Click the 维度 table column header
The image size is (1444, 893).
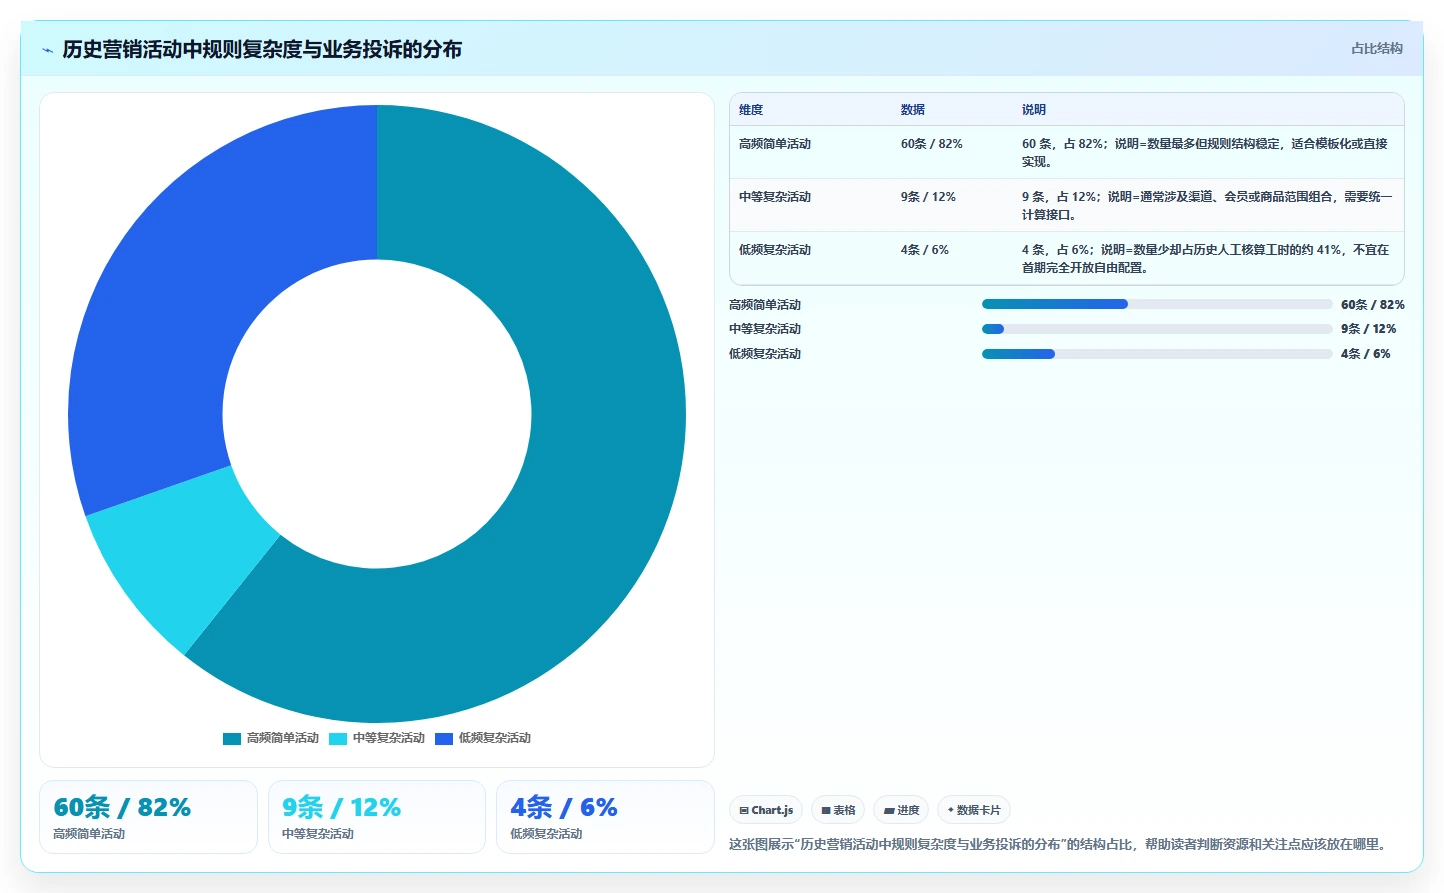[751, 110]
